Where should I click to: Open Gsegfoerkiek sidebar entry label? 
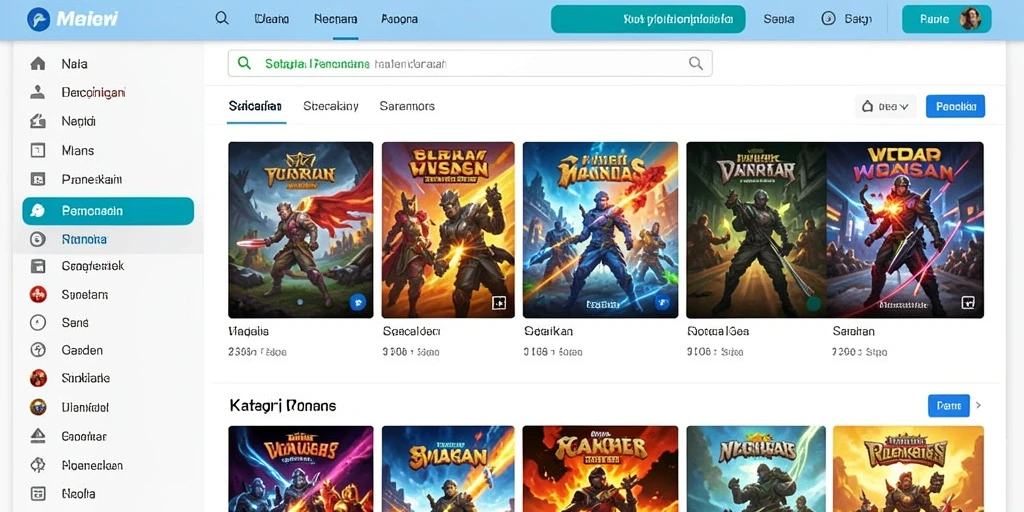click(x=93, y=266)
